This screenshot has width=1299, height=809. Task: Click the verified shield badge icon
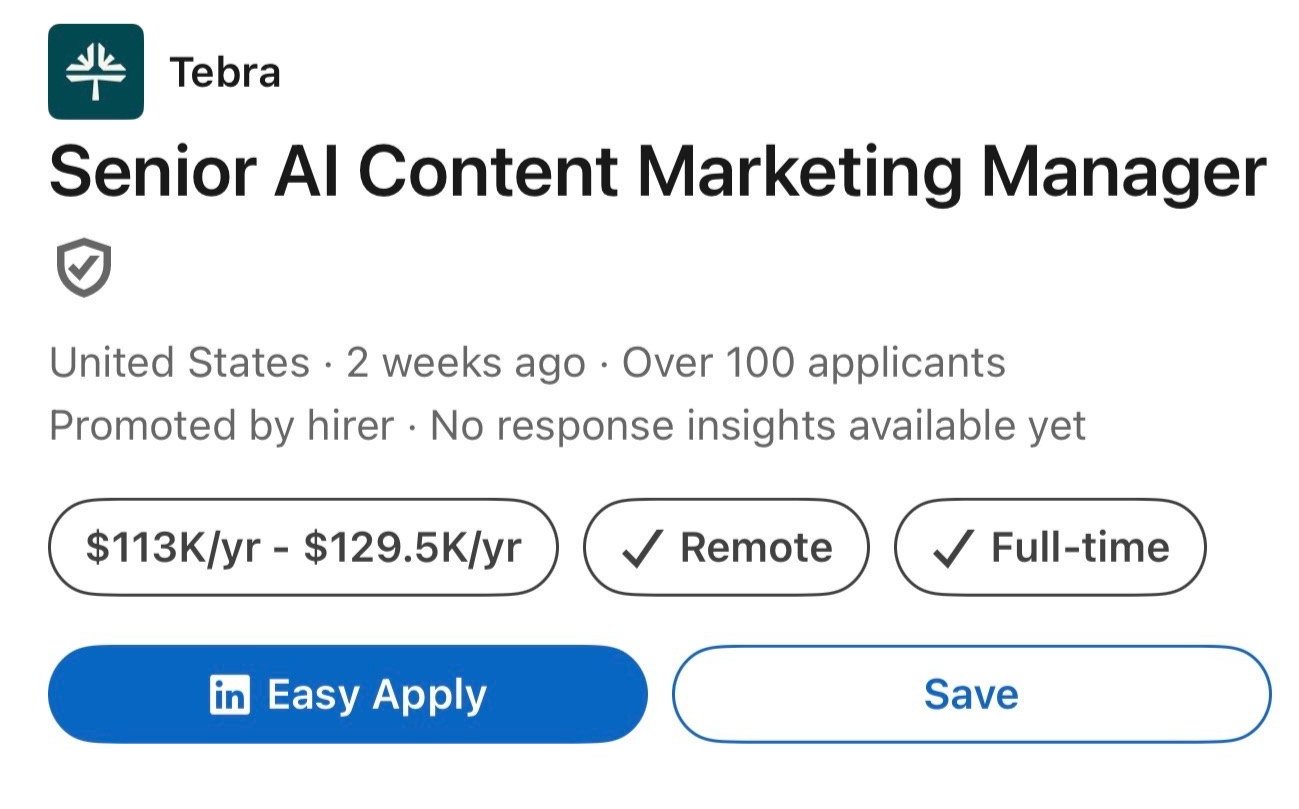pos(83,269)
